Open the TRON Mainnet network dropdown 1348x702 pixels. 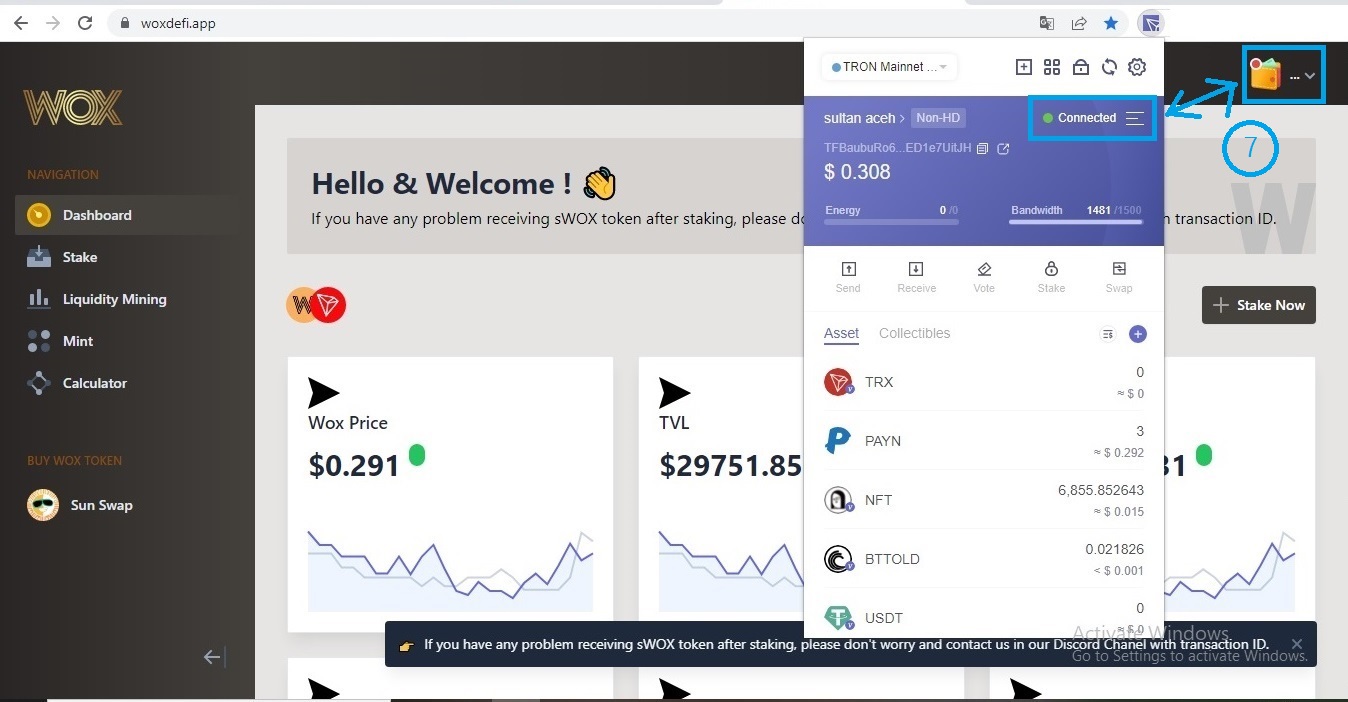point(889,67)
